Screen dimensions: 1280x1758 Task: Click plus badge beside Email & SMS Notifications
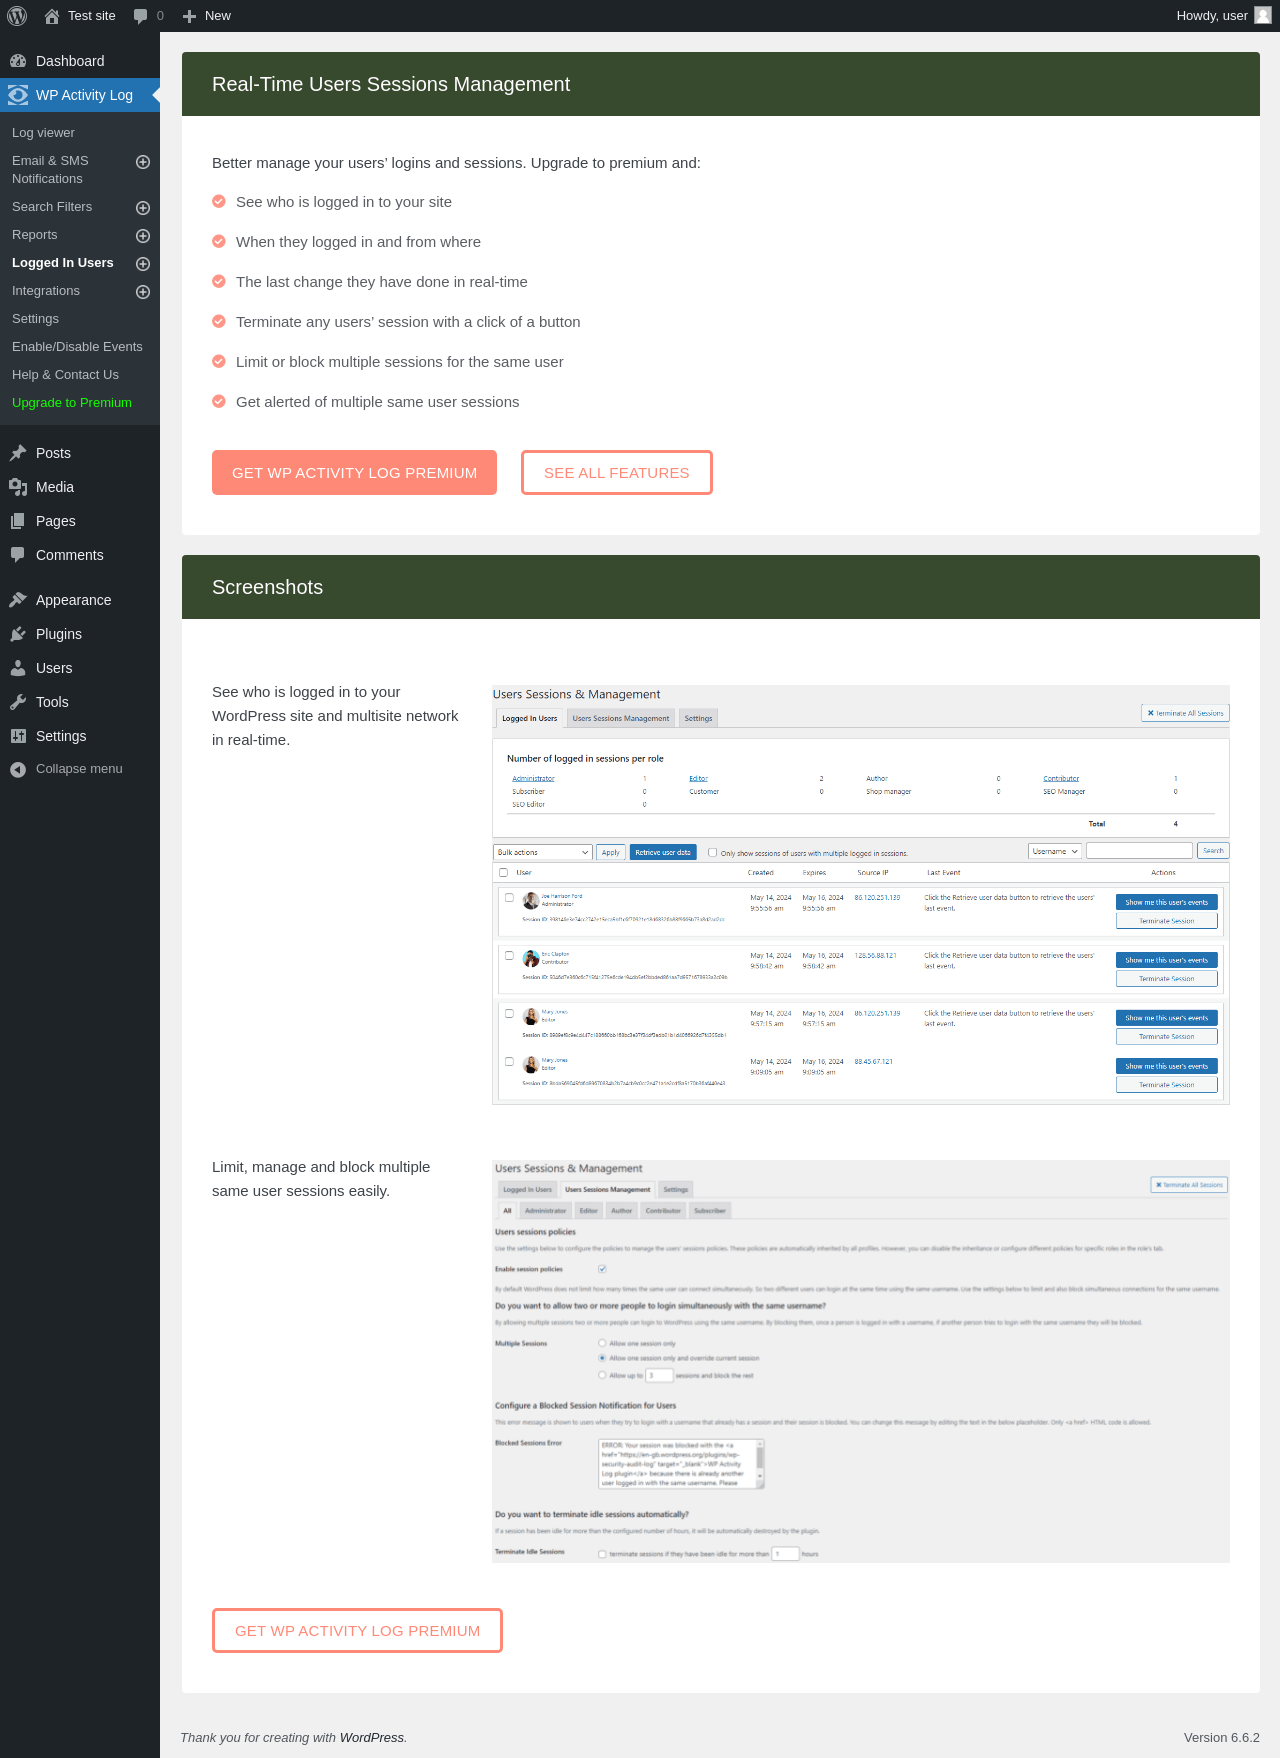[x=143, y=162]
